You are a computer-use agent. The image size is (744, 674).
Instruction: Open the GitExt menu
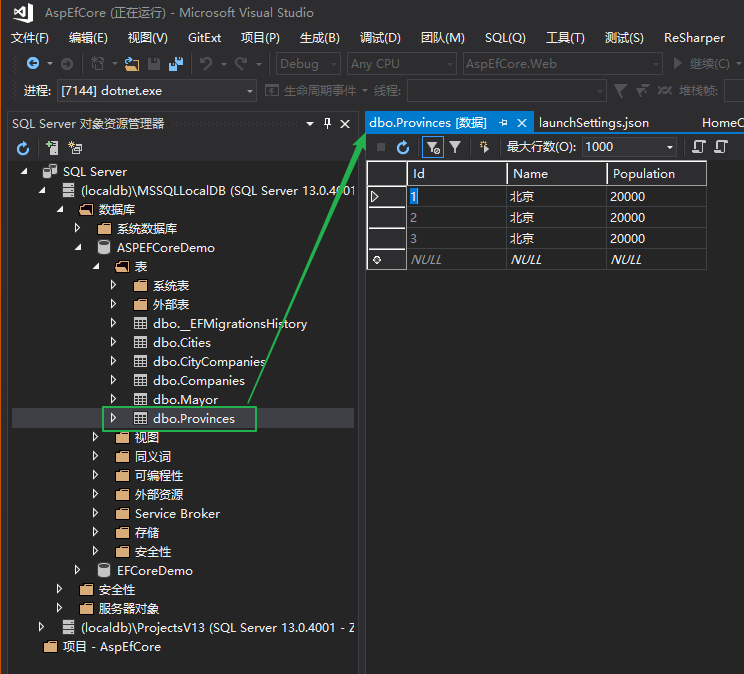[205, 38]
